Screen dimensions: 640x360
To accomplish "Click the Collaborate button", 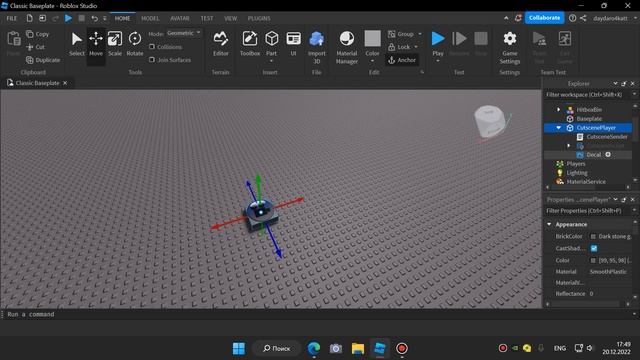I will pyautogui.click(x=544, y=18).
